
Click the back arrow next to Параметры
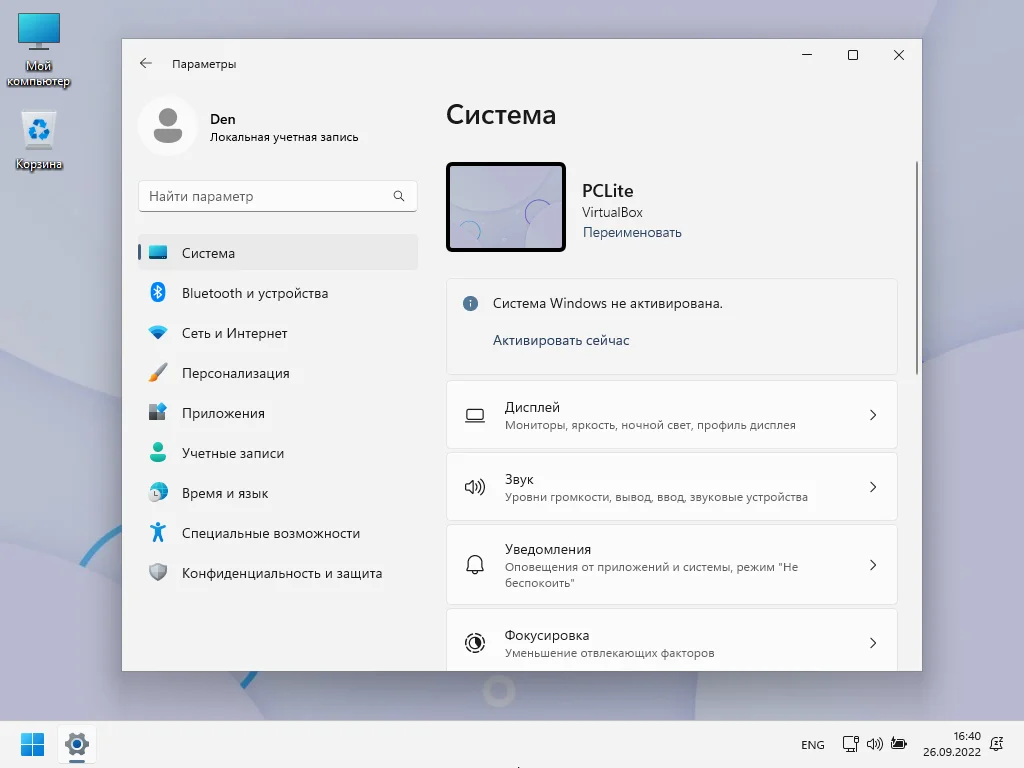point(146,63)
